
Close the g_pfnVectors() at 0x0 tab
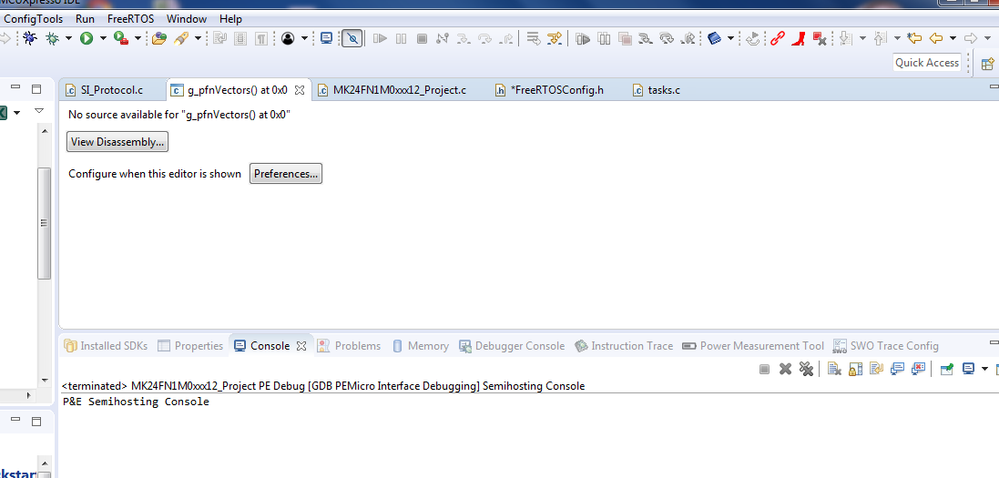coord(299,90)
